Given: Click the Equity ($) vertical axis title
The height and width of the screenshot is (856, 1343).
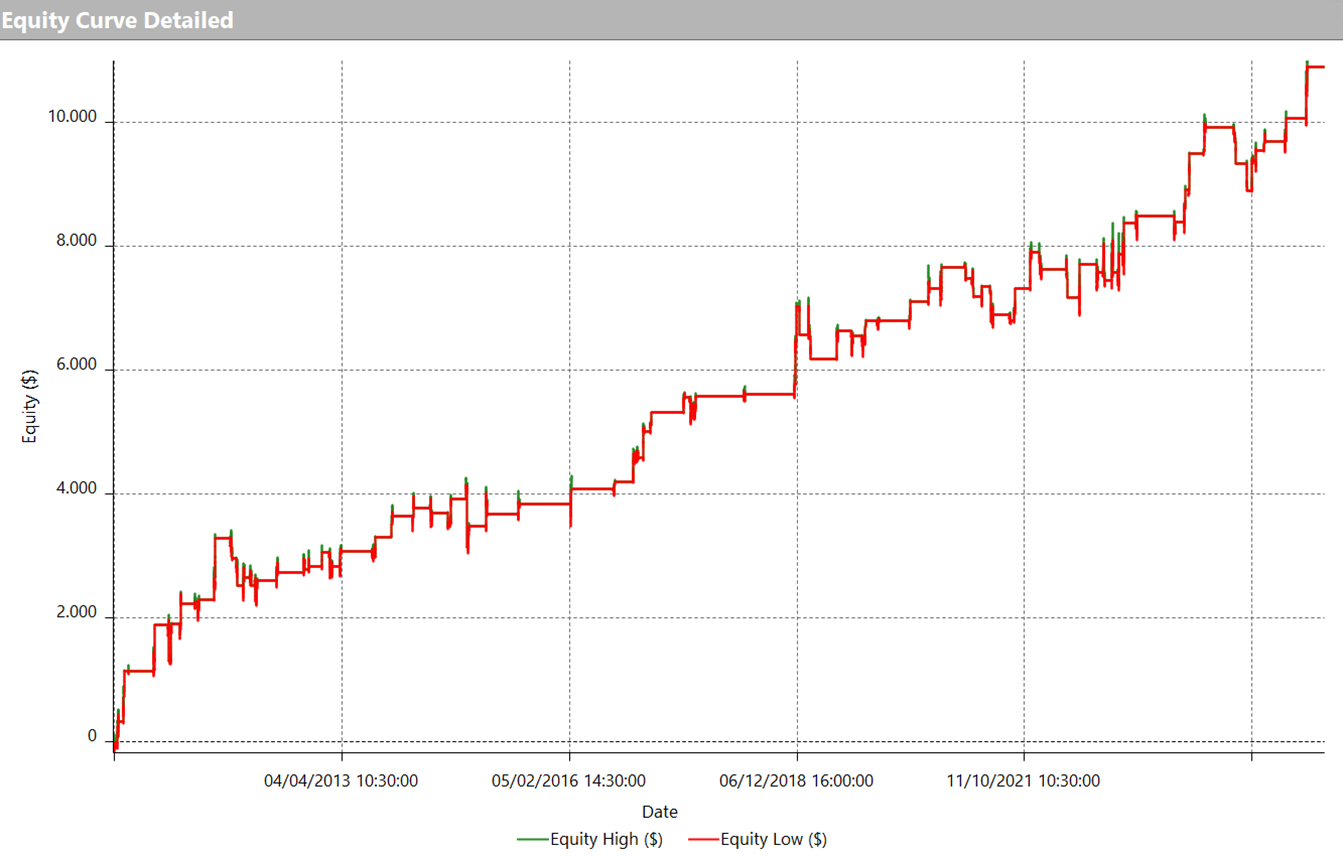Looking at the screenshot, I should 30,406.
